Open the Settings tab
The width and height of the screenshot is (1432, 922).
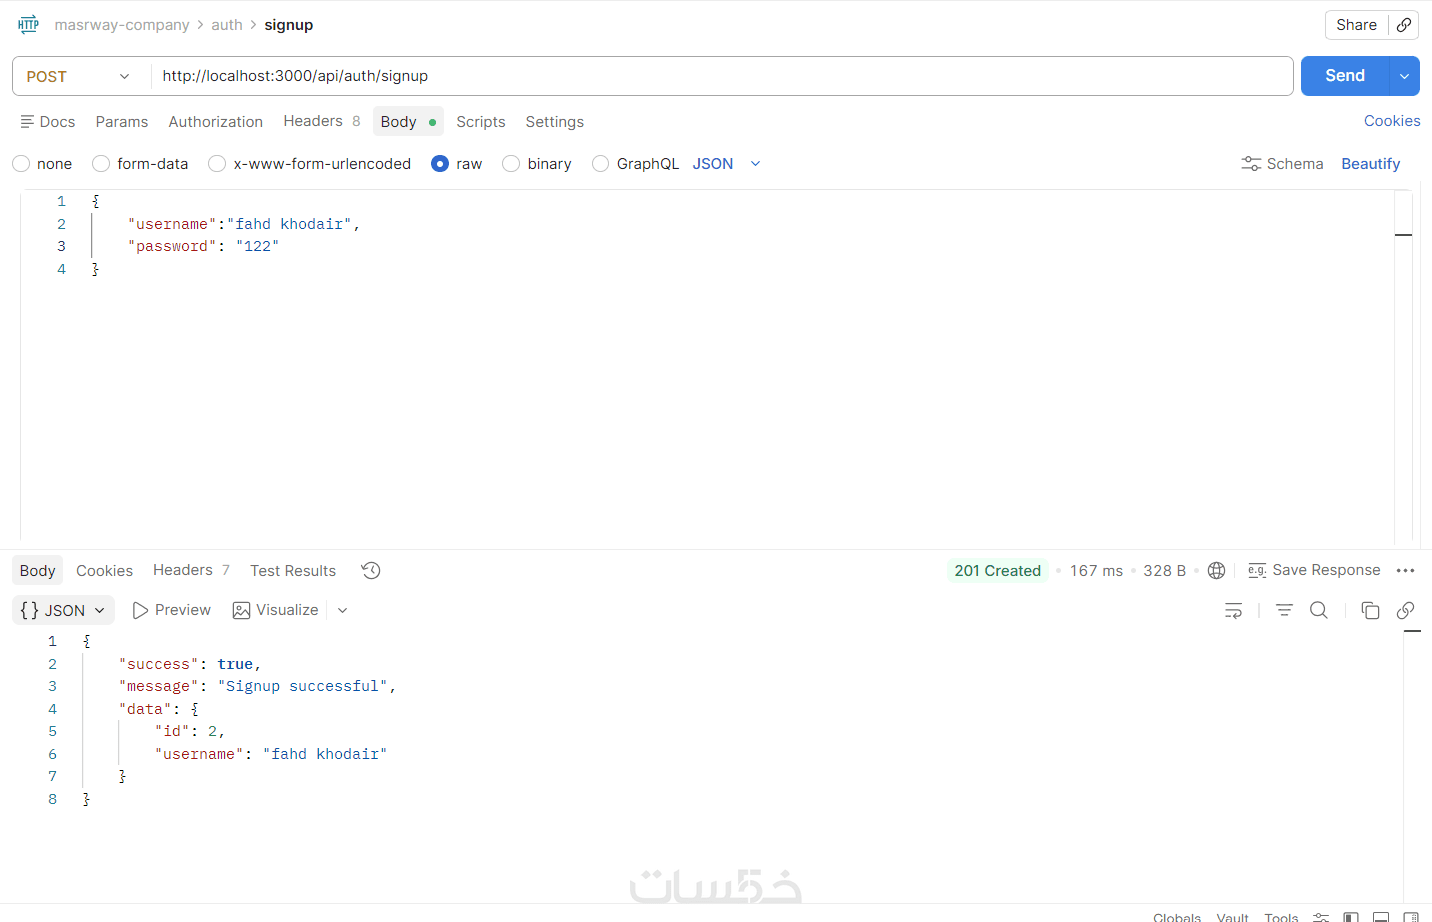pos(555,121)
